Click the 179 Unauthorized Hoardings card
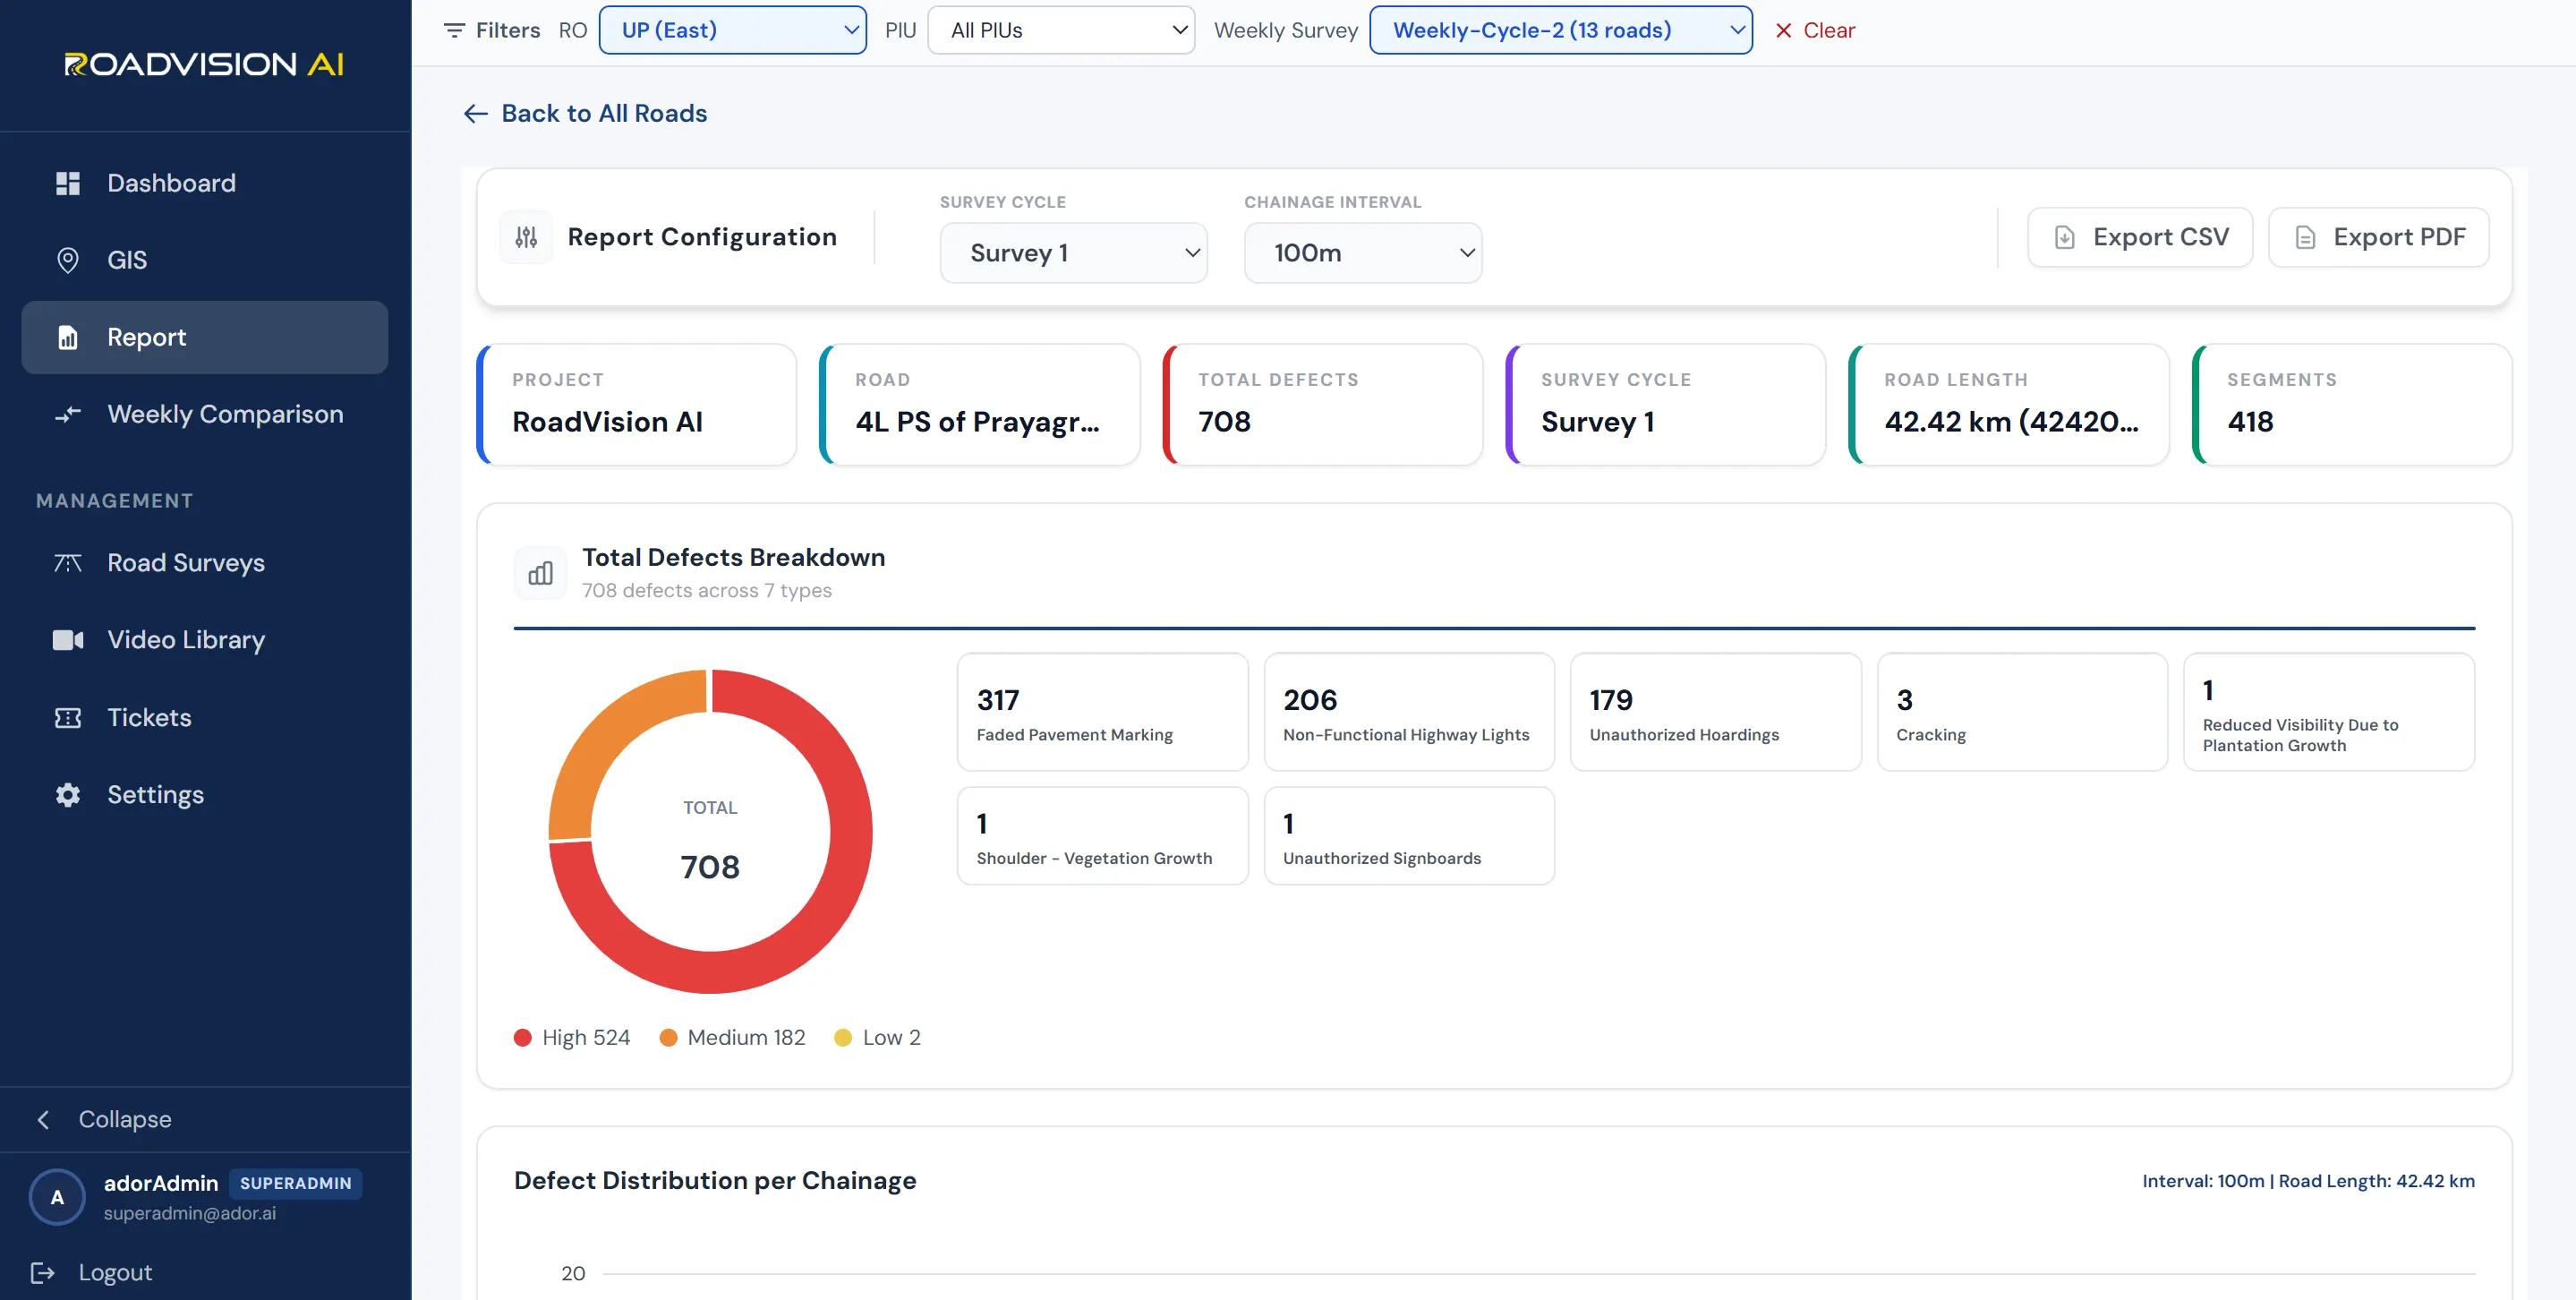Image resolution: width=2576 pixels, height=1300 pixels. click(x=1715, y=712)
